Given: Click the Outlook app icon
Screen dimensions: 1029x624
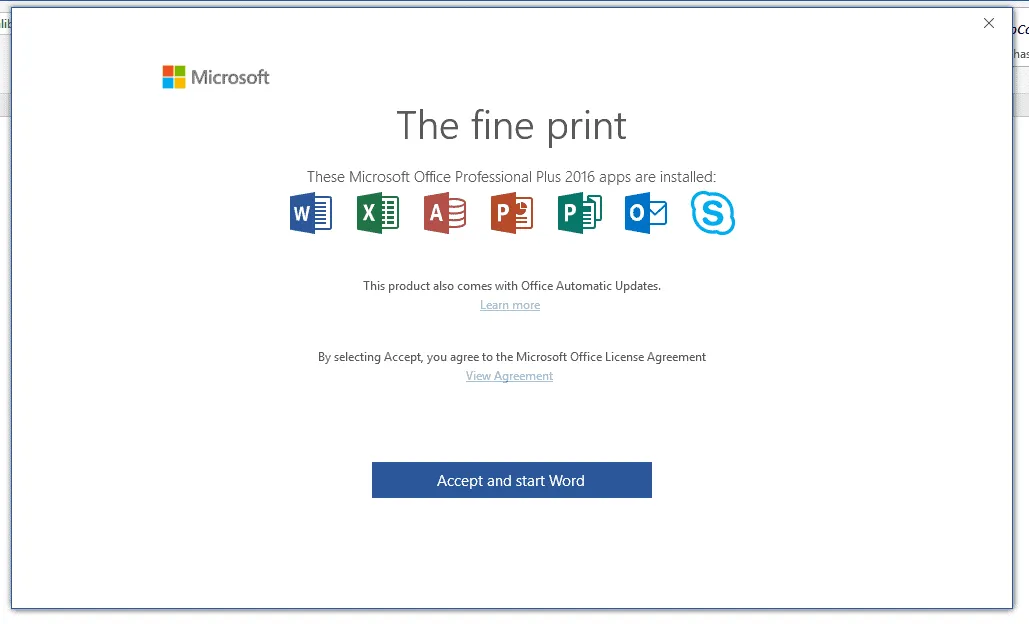Looking at the screenshot, I should [645, 212].
